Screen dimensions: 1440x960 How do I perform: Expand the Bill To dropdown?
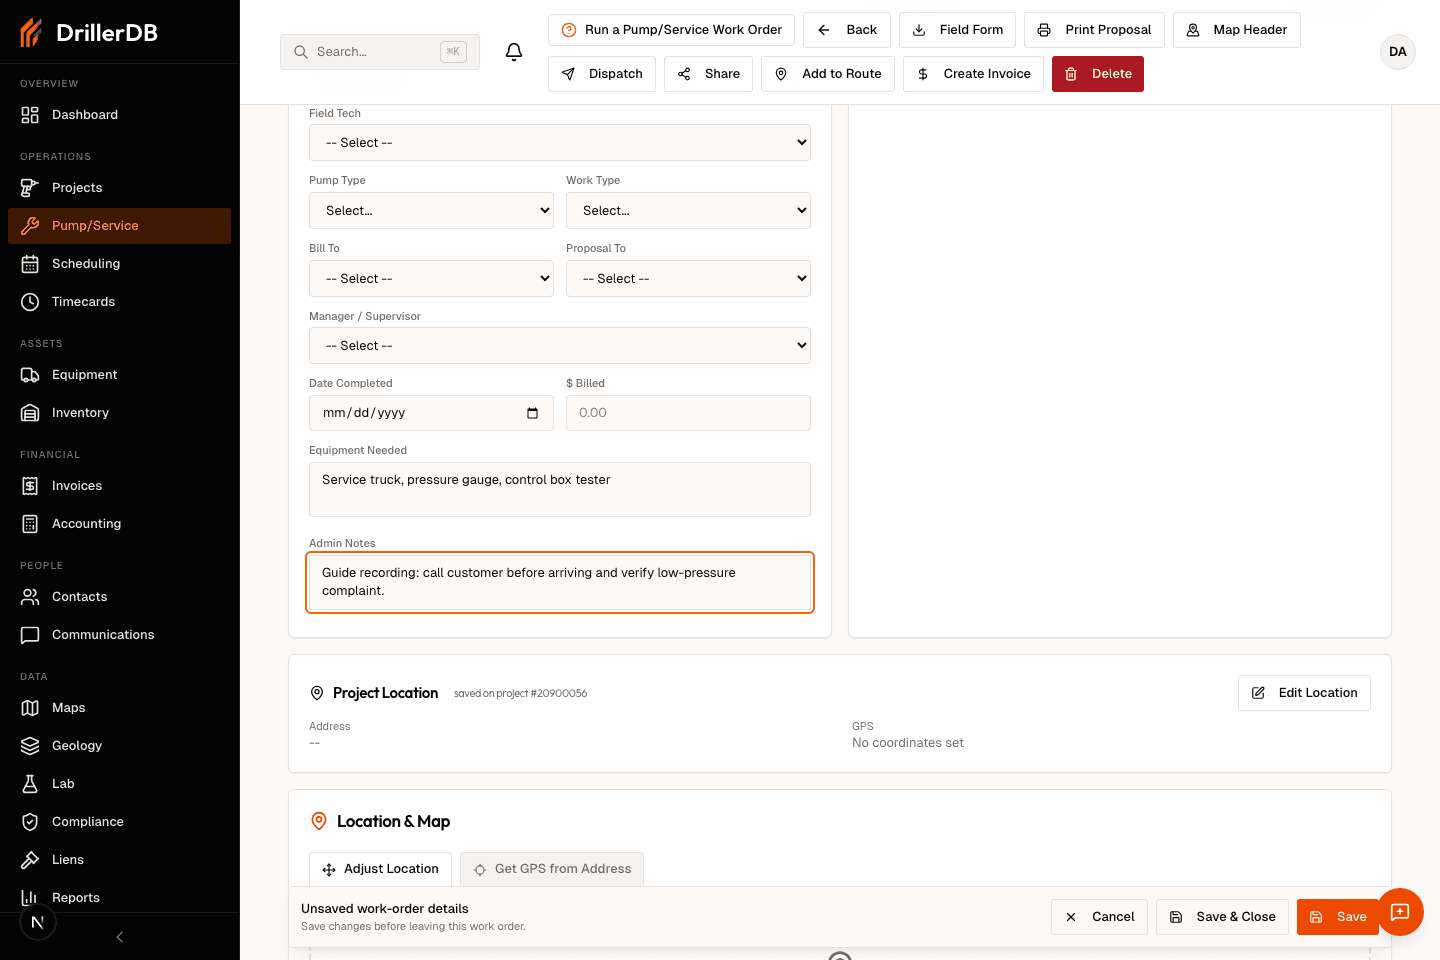click(x=431, y=279)
